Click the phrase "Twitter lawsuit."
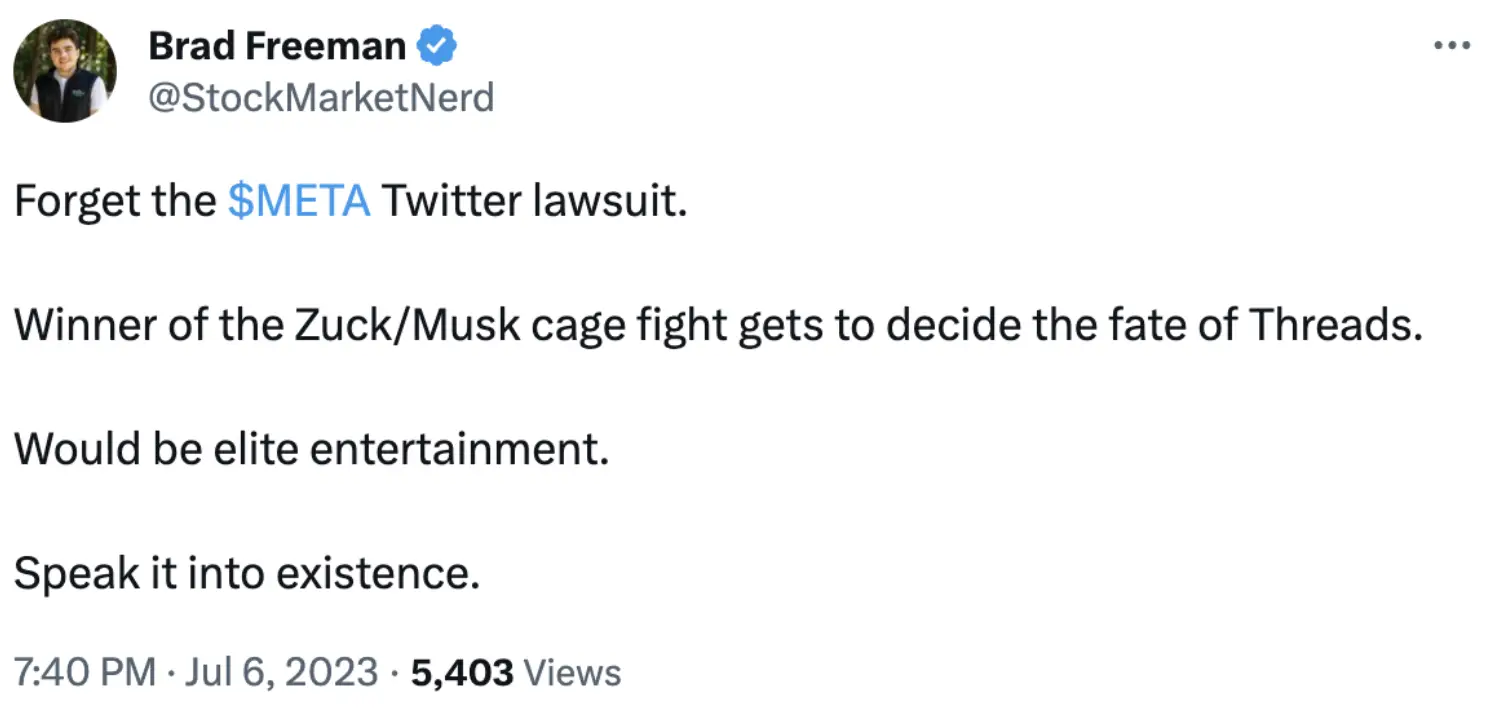The image size is (1488, 728). [535, 202]
